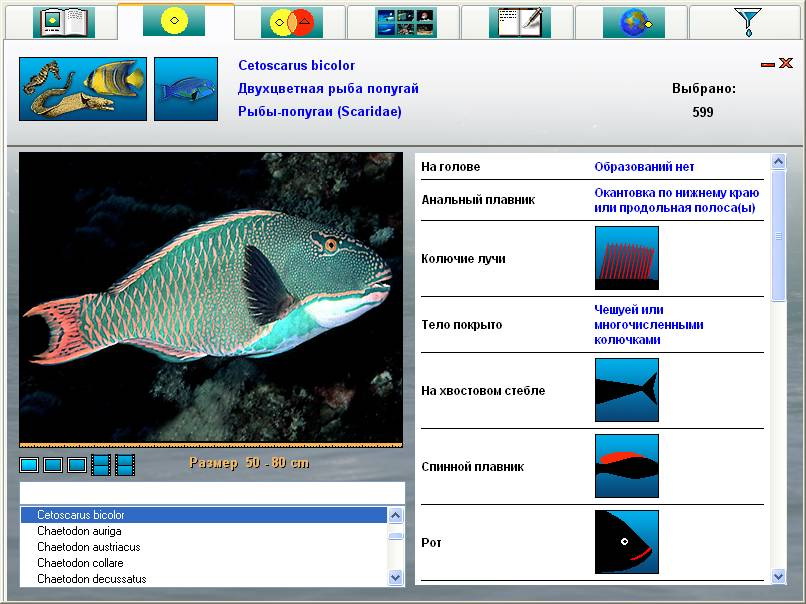Select Chaetodon austriacus in the list

204,547
